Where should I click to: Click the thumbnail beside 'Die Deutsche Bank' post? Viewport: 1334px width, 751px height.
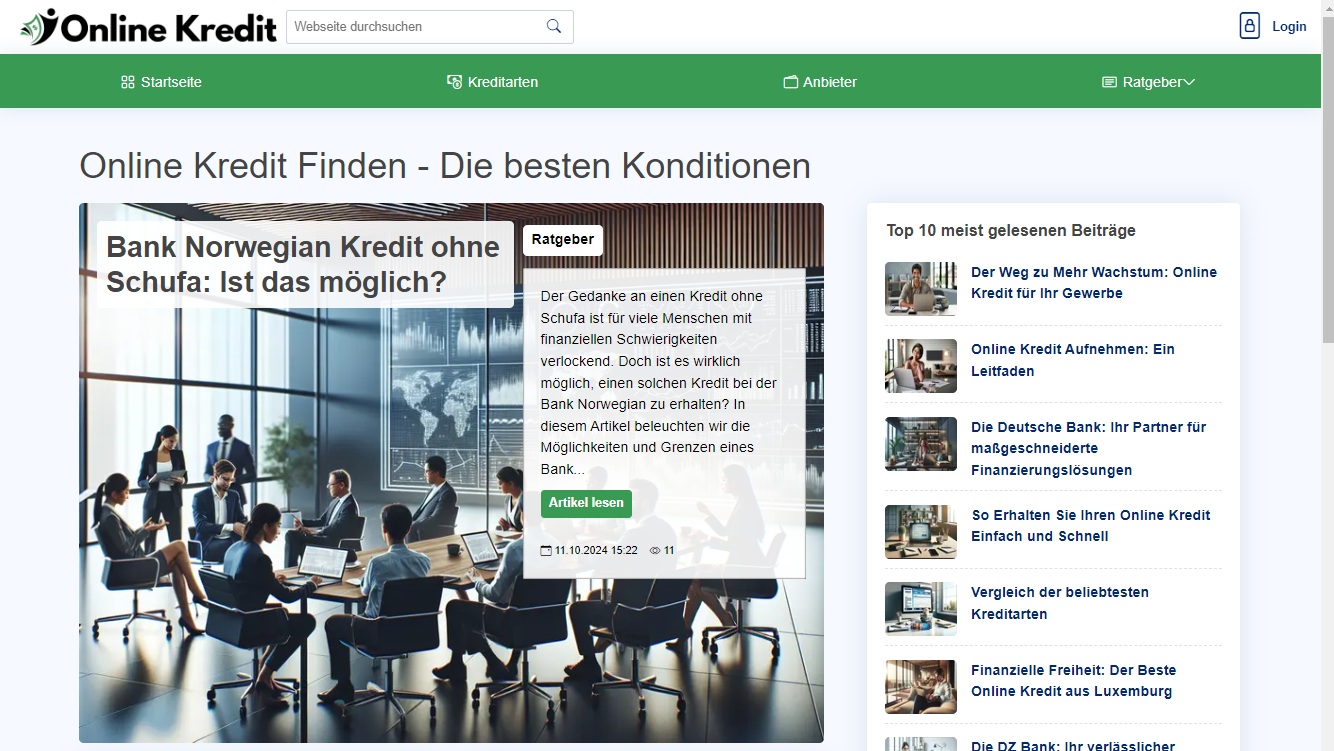[x=920, y=443]
